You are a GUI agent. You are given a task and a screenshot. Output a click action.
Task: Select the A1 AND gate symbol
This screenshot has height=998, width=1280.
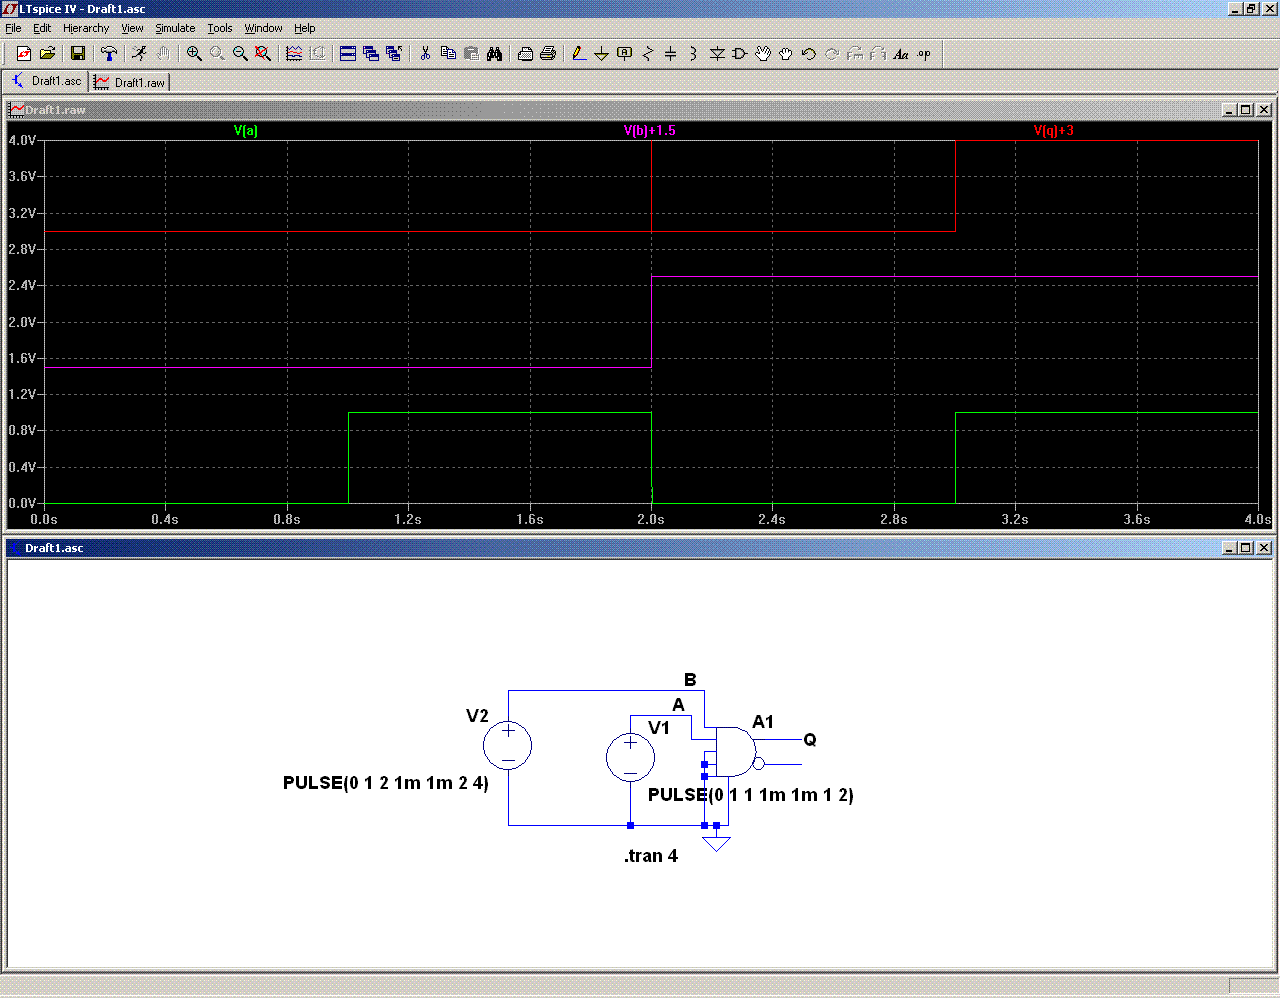pos(735,752)
